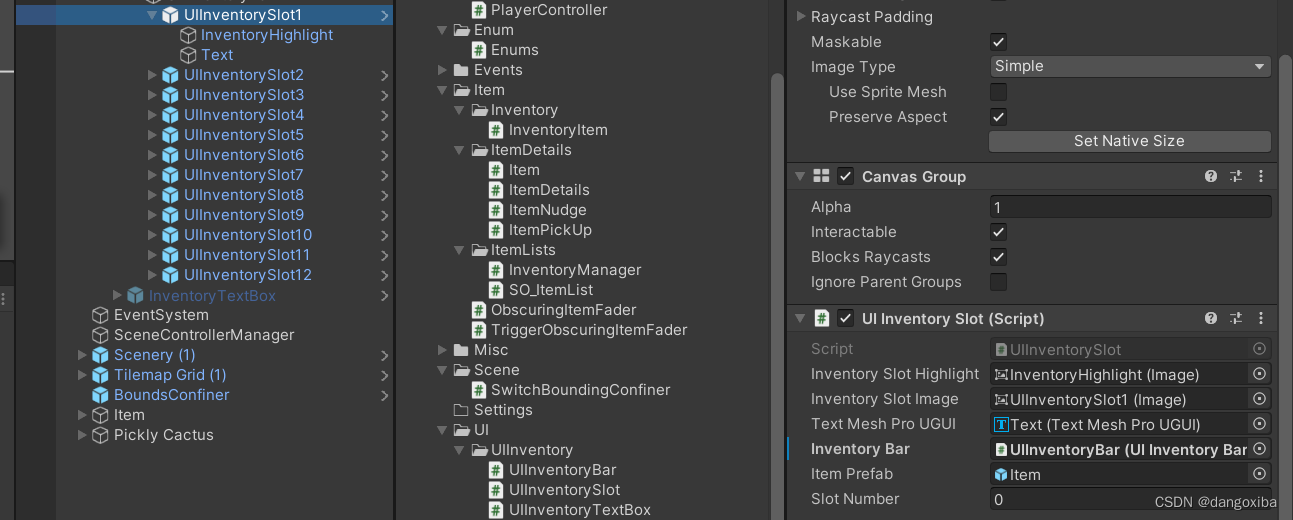
Task: Click the Slot Number input field
Action: (1130, 499)
